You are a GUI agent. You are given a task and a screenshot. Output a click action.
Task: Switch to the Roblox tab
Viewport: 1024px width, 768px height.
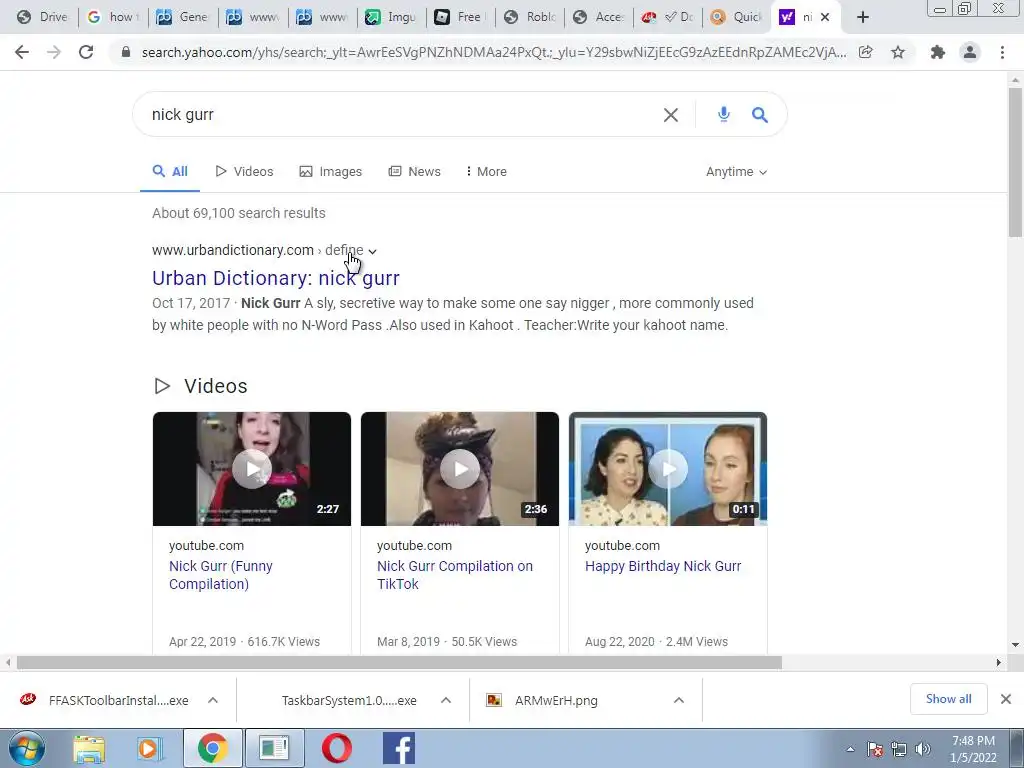tap(531, 17)
